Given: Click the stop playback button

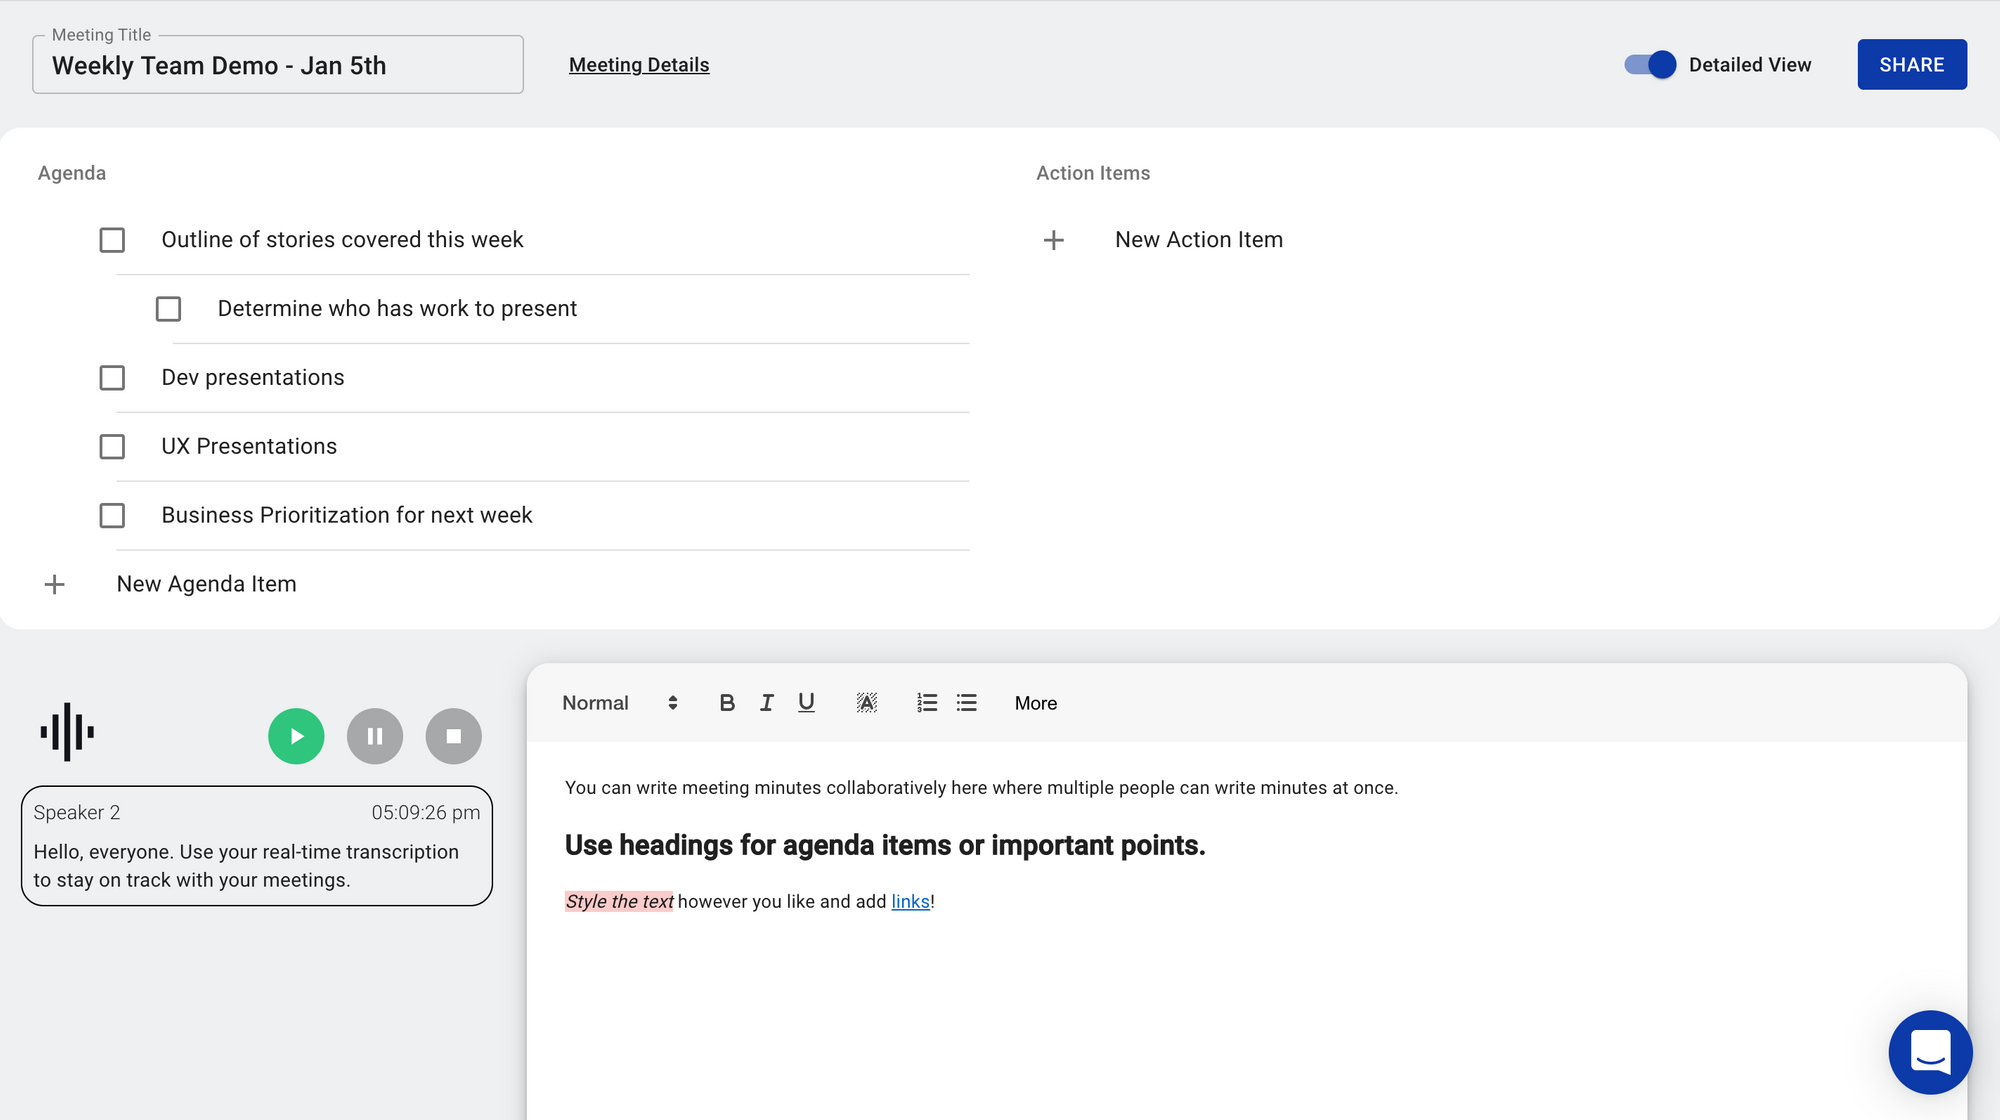Looking at the screenshot, I should pyautogui.click(x=453, y=735).
